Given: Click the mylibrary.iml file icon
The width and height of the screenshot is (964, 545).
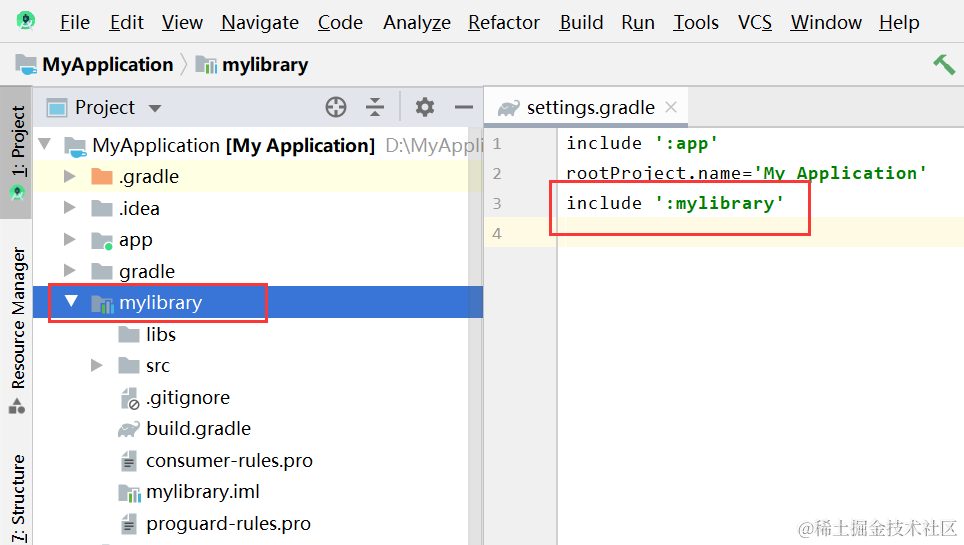Looking at the screenshot, I should click(129, 492).
